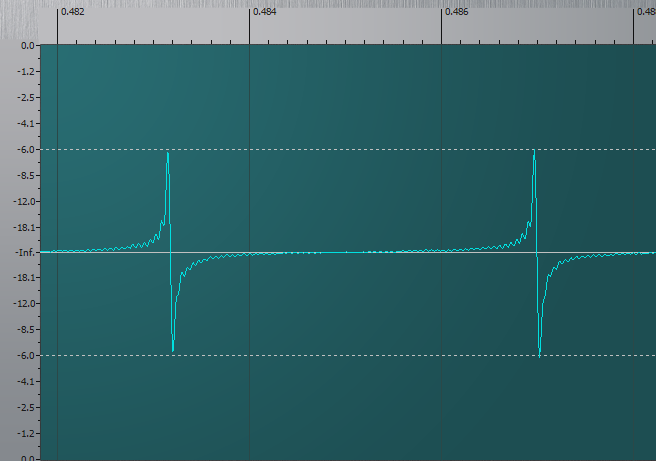This screenshot has width=656, height=461.
Task: Click the lower -4.1 dB scale label
Action: click(26, 381)
